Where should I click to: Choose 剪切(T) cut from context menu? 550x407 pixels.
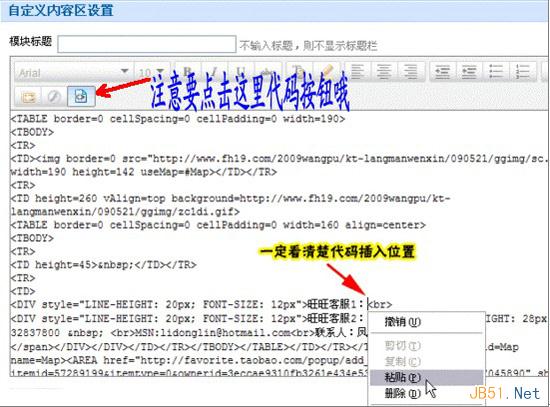pyautogui.click(x=402, y=346)
